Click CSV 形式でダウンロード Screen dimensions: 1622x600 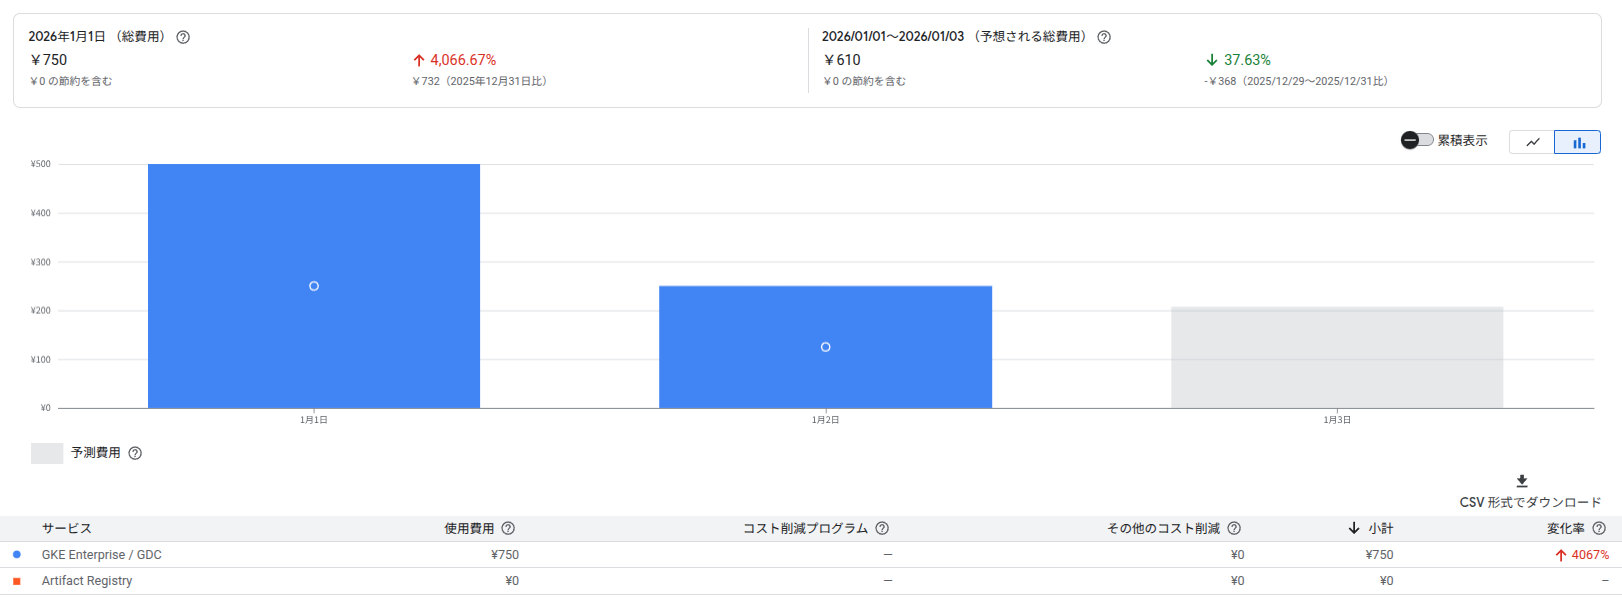tap(1530, 502)
